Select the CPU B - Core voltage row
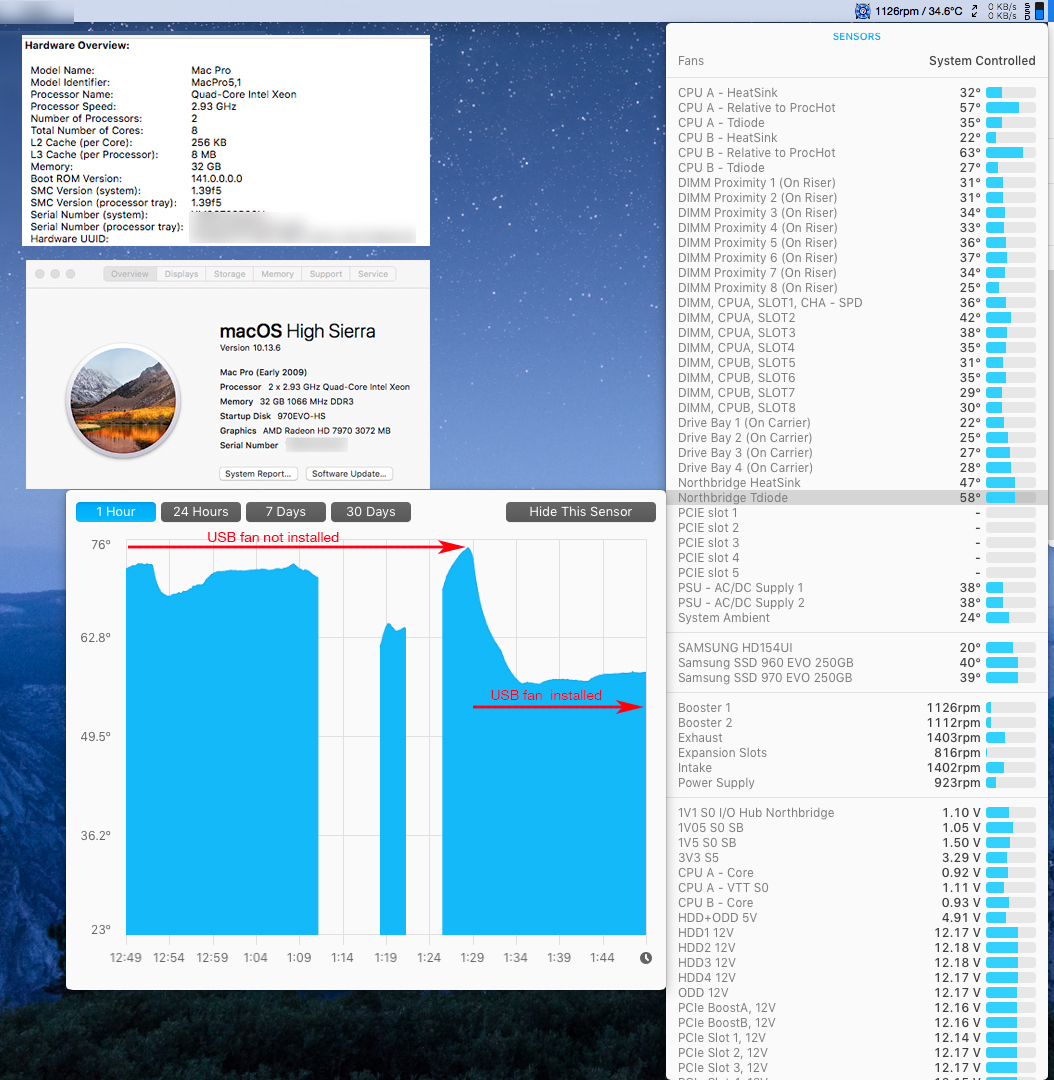 point(856,903)
